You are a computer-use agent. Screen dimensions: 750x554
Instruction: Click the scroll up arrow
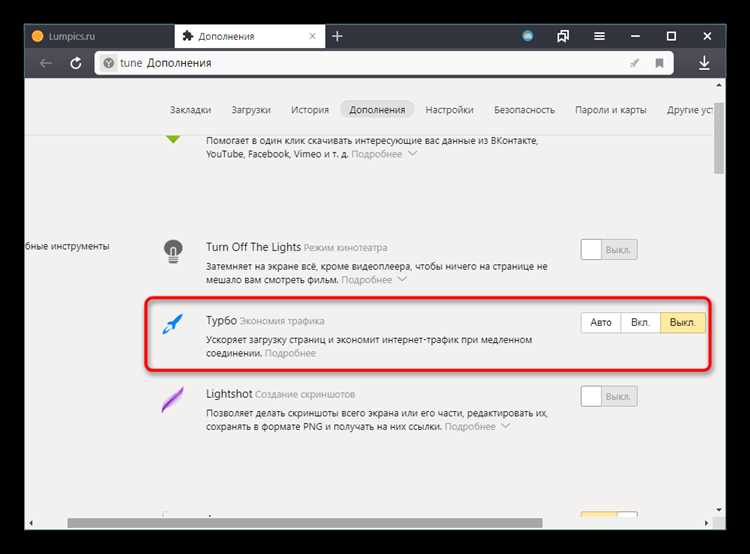719,85
